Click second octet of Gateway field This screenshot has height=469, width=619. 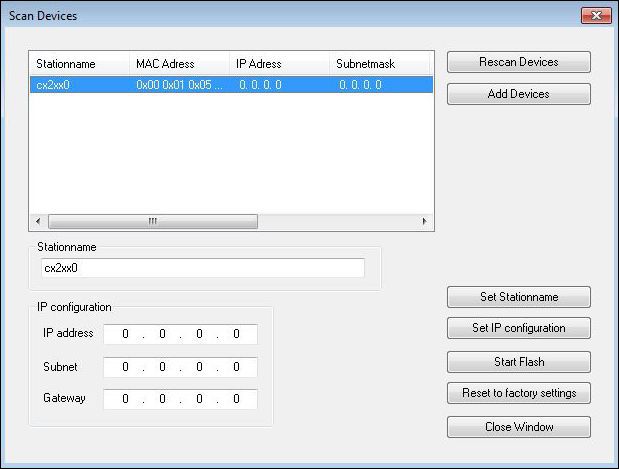click(x=162, y=399)
